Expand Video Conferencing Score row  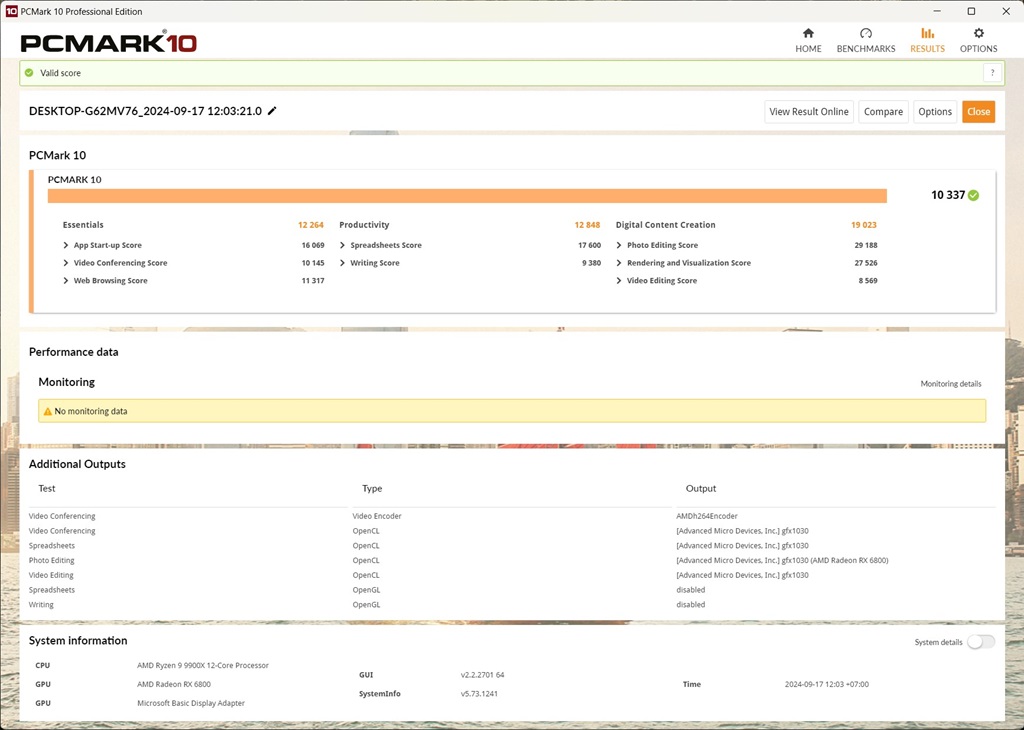(66, 263)
